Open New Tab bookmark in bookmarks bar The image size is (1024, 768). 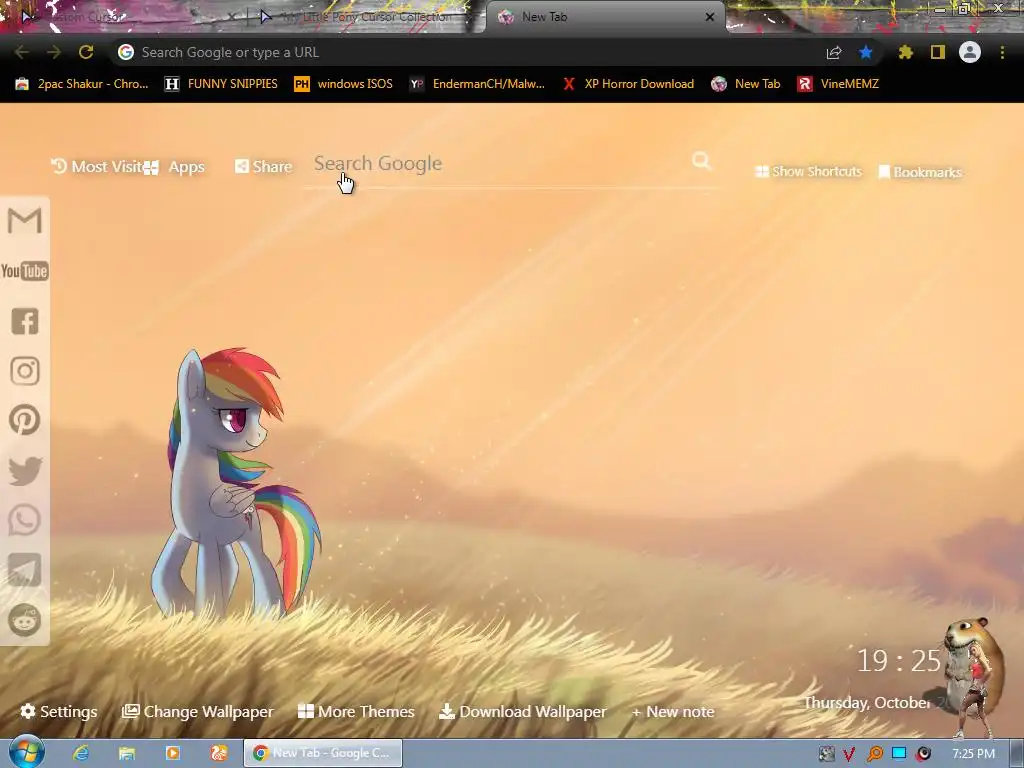(746, 84)
